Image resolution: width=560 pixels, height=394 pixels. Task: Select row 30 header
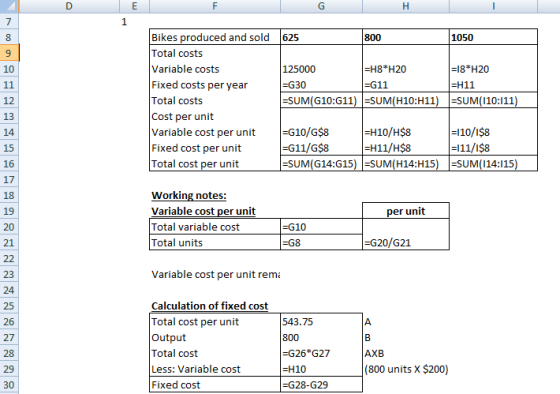pos(9,385)
